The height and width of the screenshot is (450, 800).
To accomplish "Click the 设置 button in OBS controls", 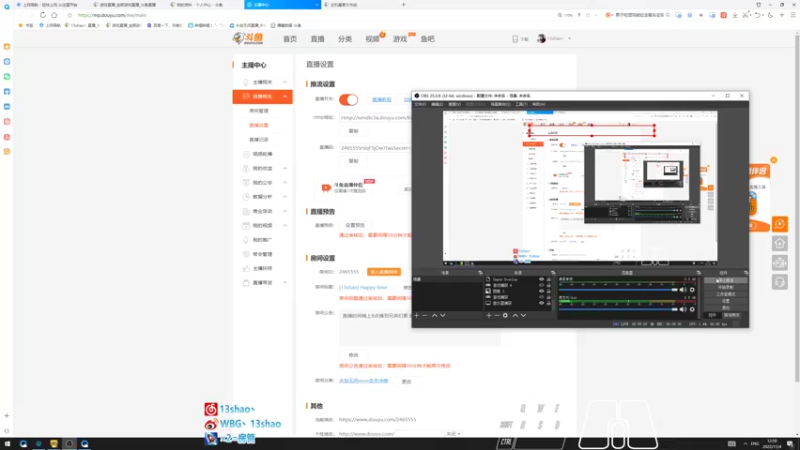I will (726, 301).
